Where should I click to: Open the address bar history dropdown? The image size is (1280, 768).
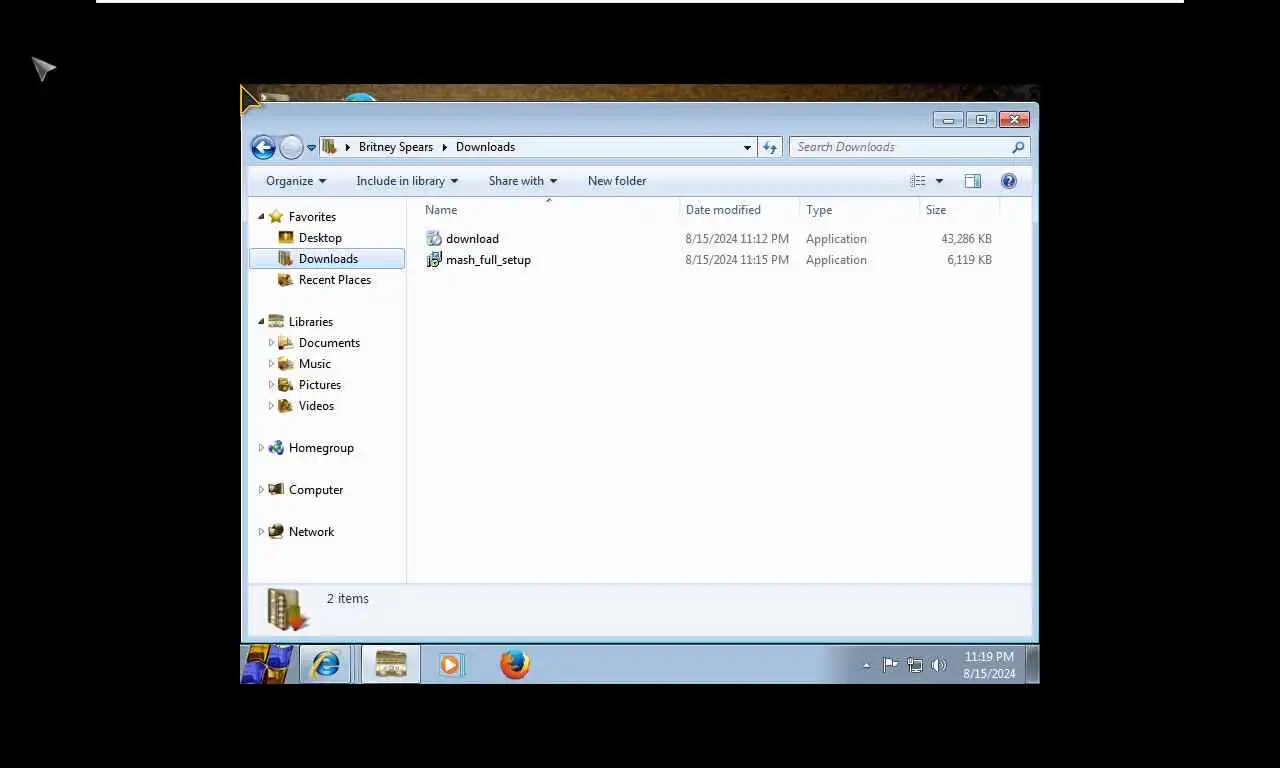pos(747,147)
